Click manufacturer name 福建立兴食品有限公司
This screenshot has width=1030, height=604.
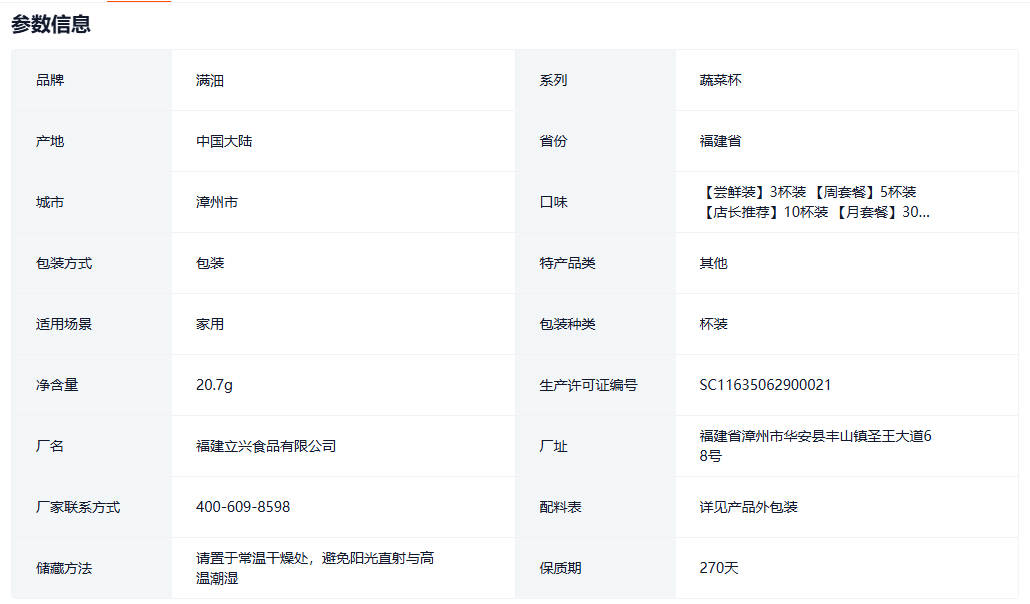(x=266, y=446)
